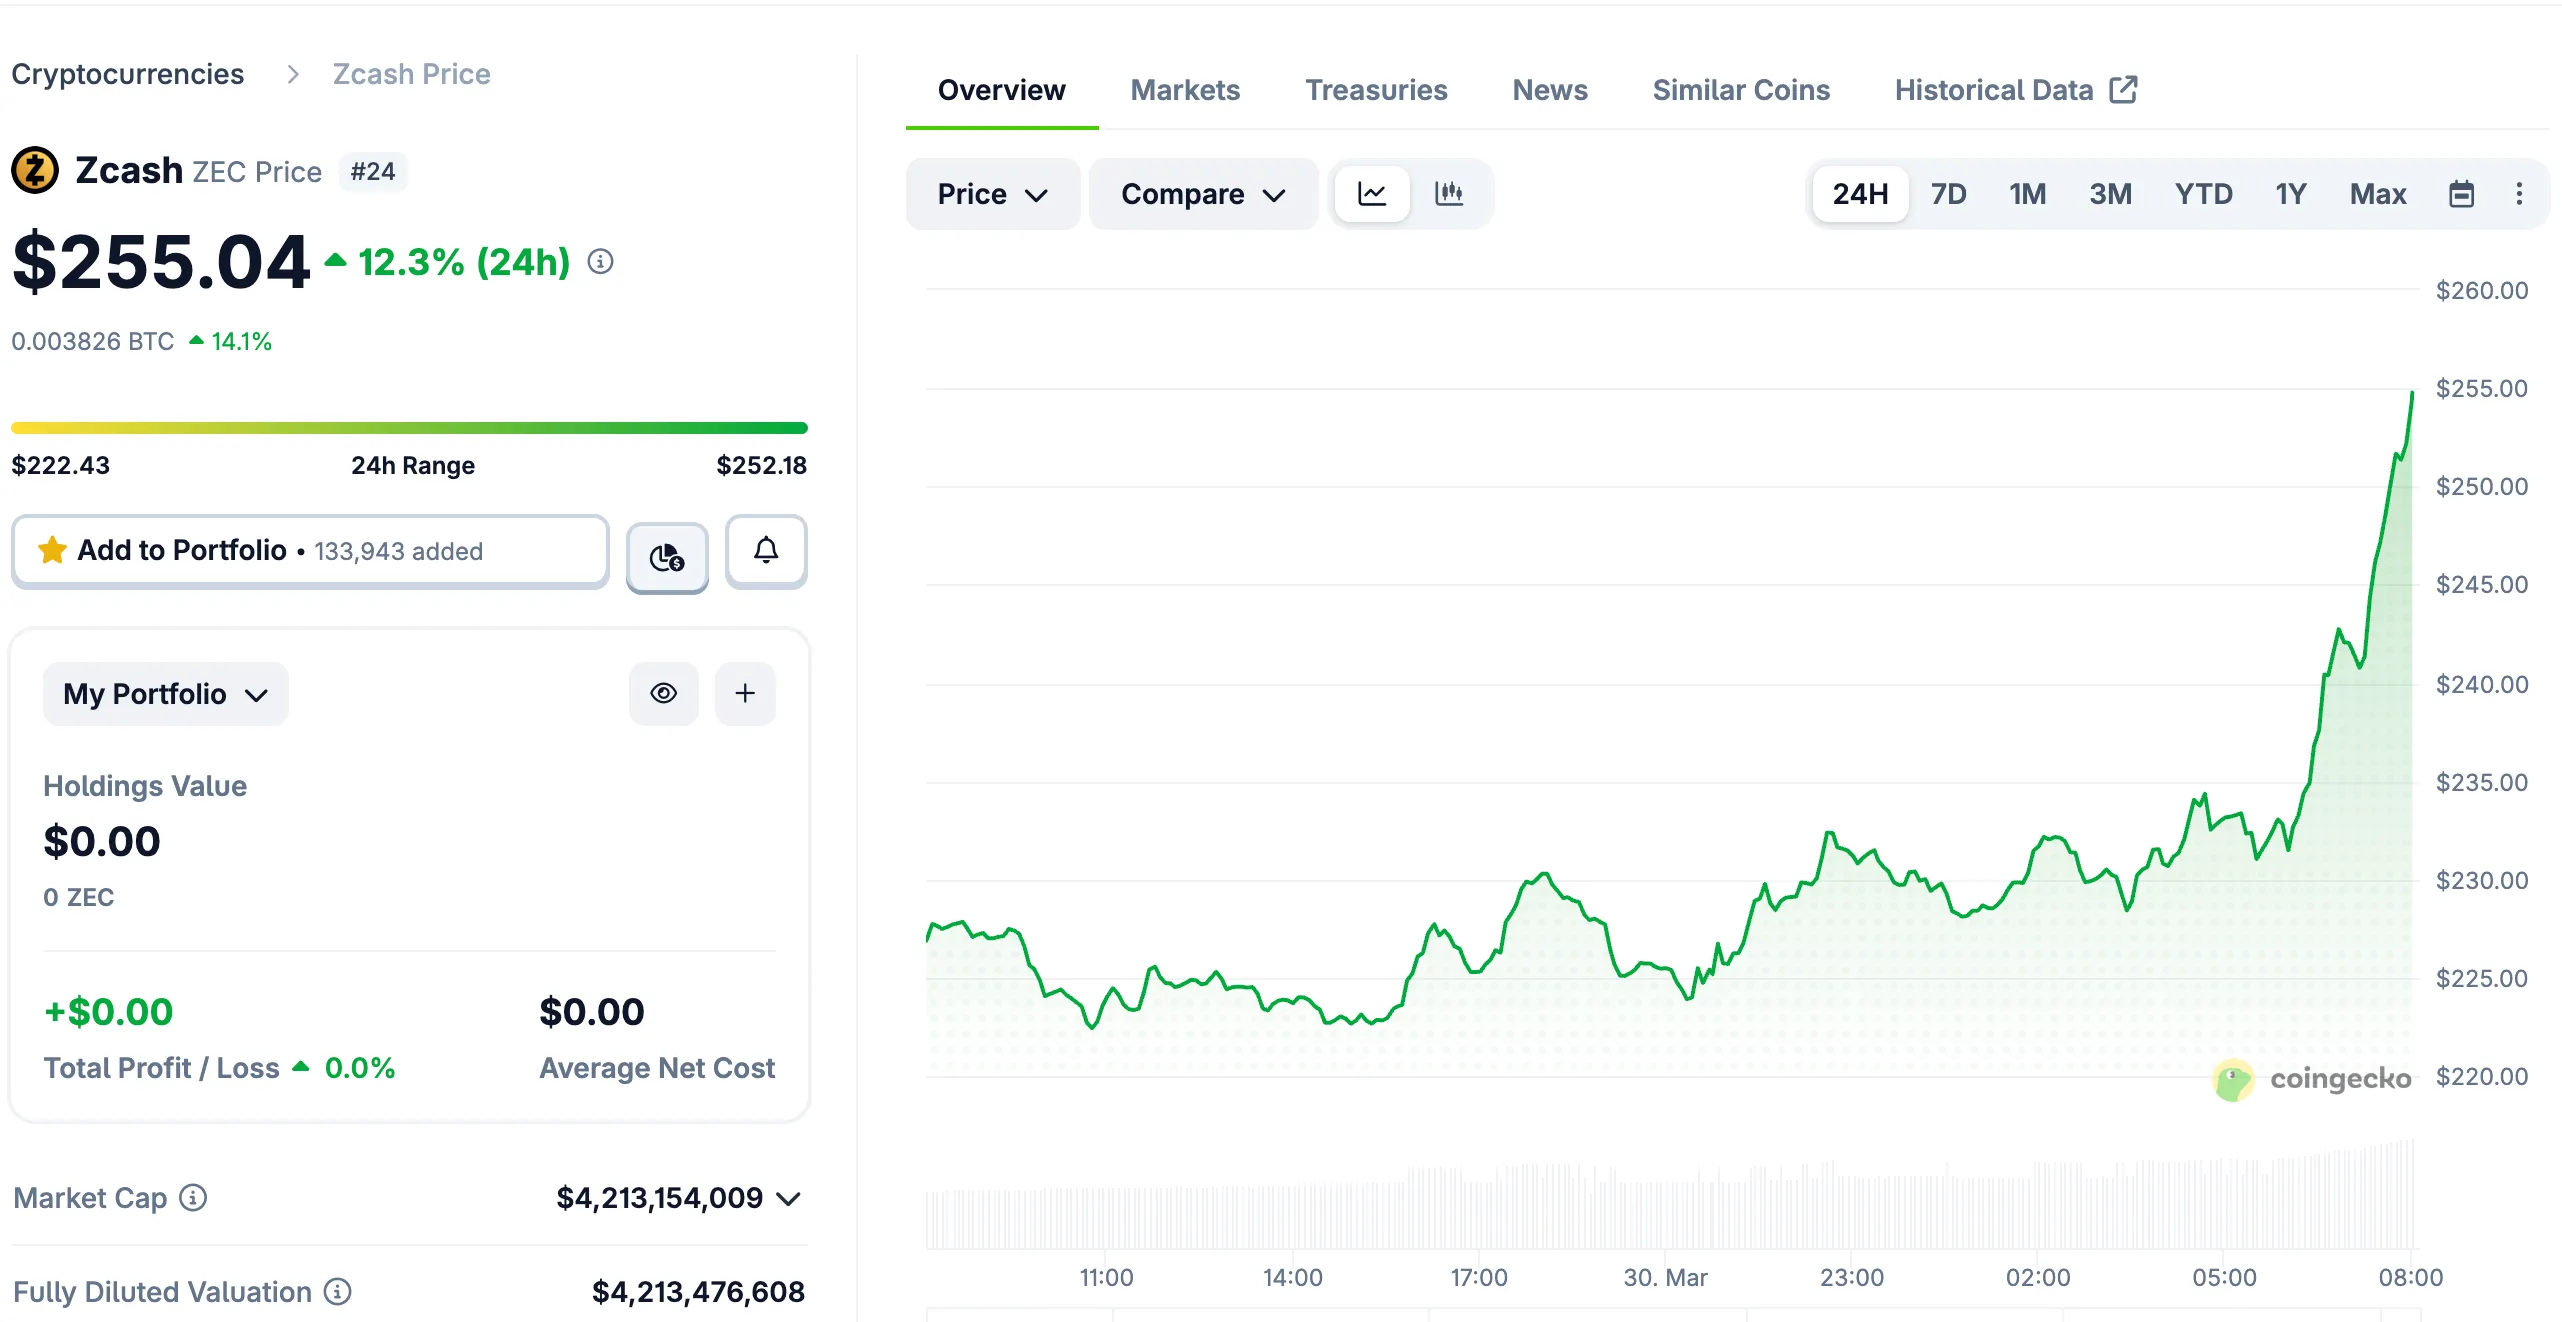Screen dimensions: 2562x1322
Task: Click Add to Portfolio button
Action: [x=310, y=551]
